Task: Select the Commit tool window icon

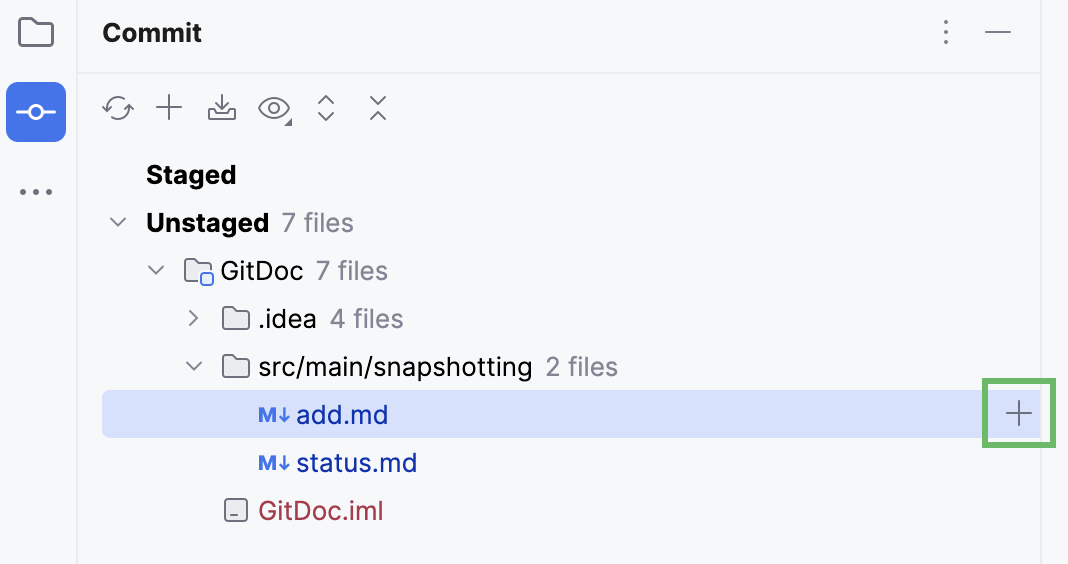Action: coord(36,112)
